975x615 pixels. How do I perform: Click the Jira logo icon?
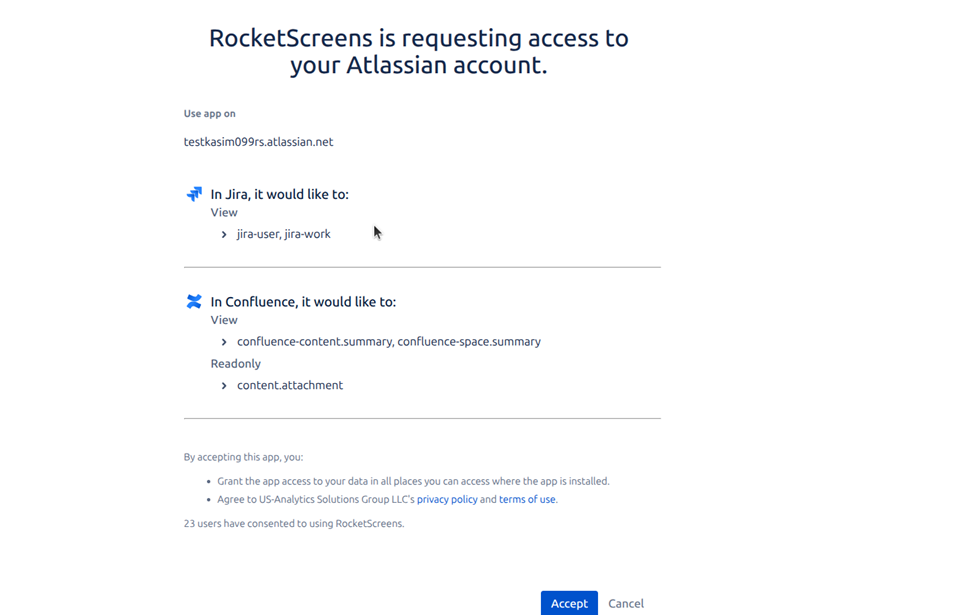tap(194, 194)
